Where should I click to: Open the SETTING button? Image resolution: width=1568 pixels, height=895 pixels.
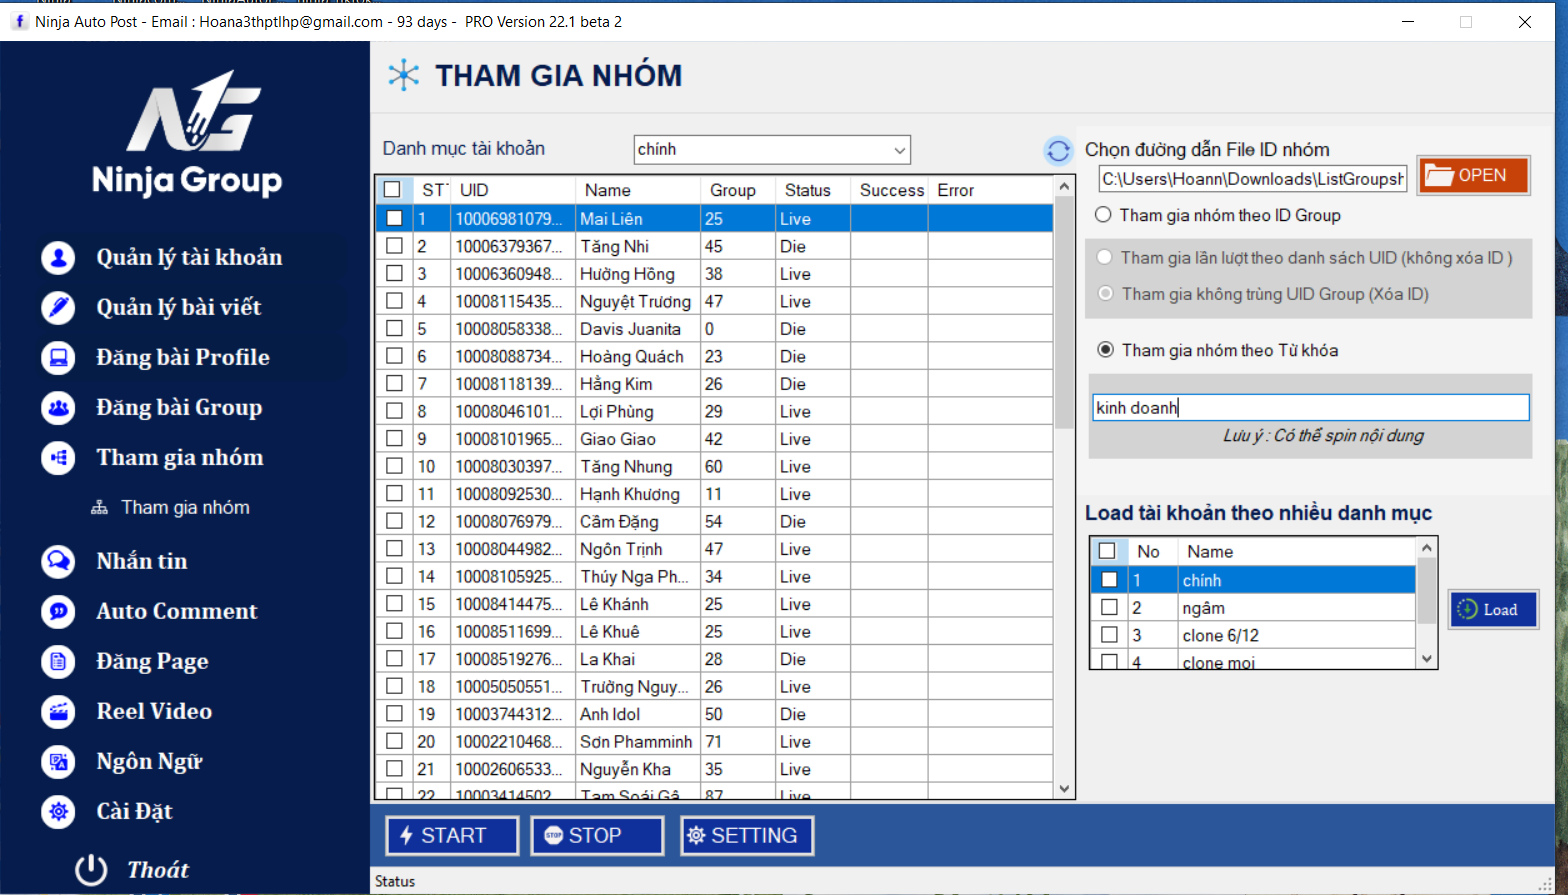(747, 836)
